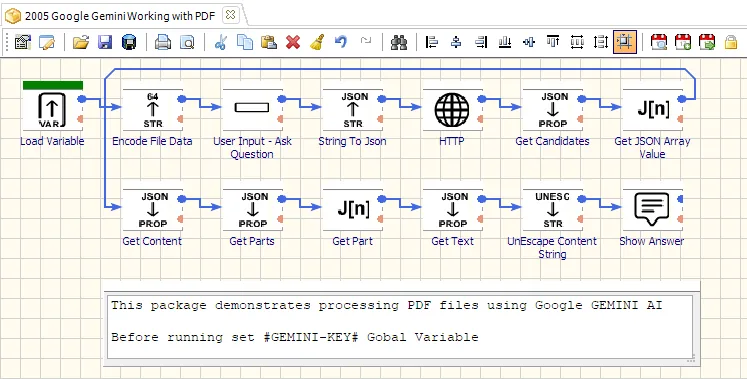Print the workflow diagram
The width and height of the screenshot is (747, 379).
coord(163,42)
